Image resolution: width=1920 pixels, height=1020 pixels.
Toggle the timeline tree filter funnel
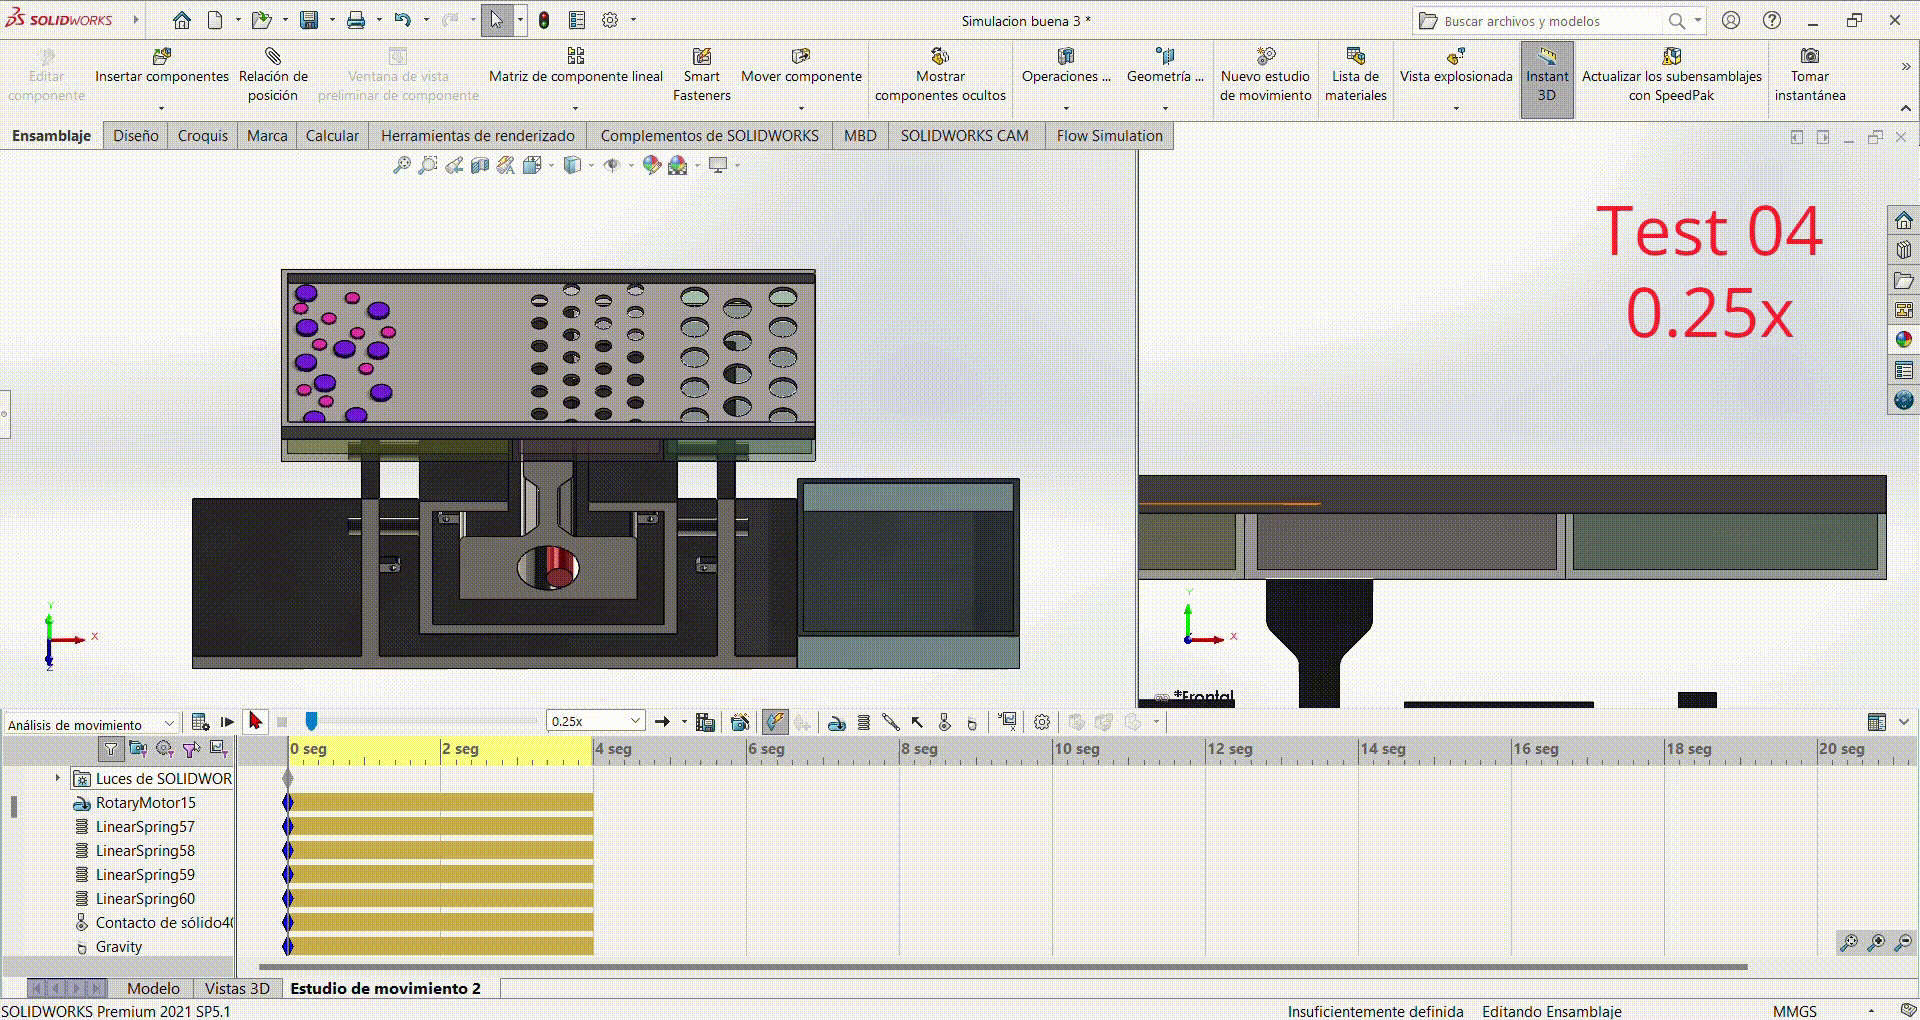[x=111, y=749]
